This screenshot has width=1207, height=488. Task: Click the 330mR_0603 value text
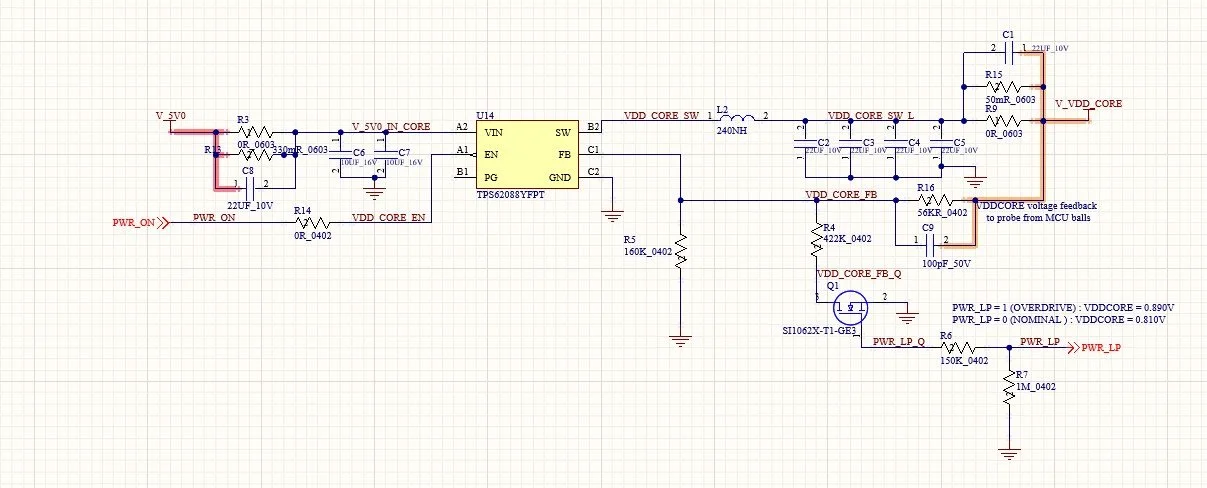(x=301, y=149)
